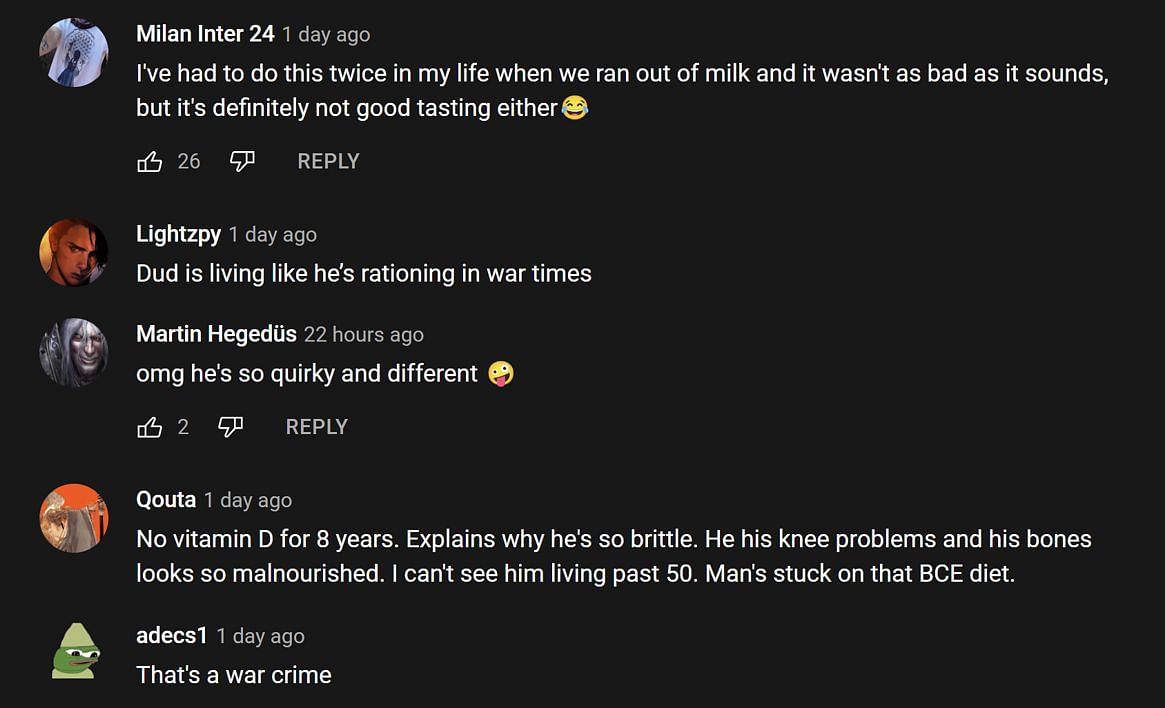This screenshot has width=1165, height=708.
Task: Click Martin Hegedüs's avatar picture
Action: click(x=74, y=352)
